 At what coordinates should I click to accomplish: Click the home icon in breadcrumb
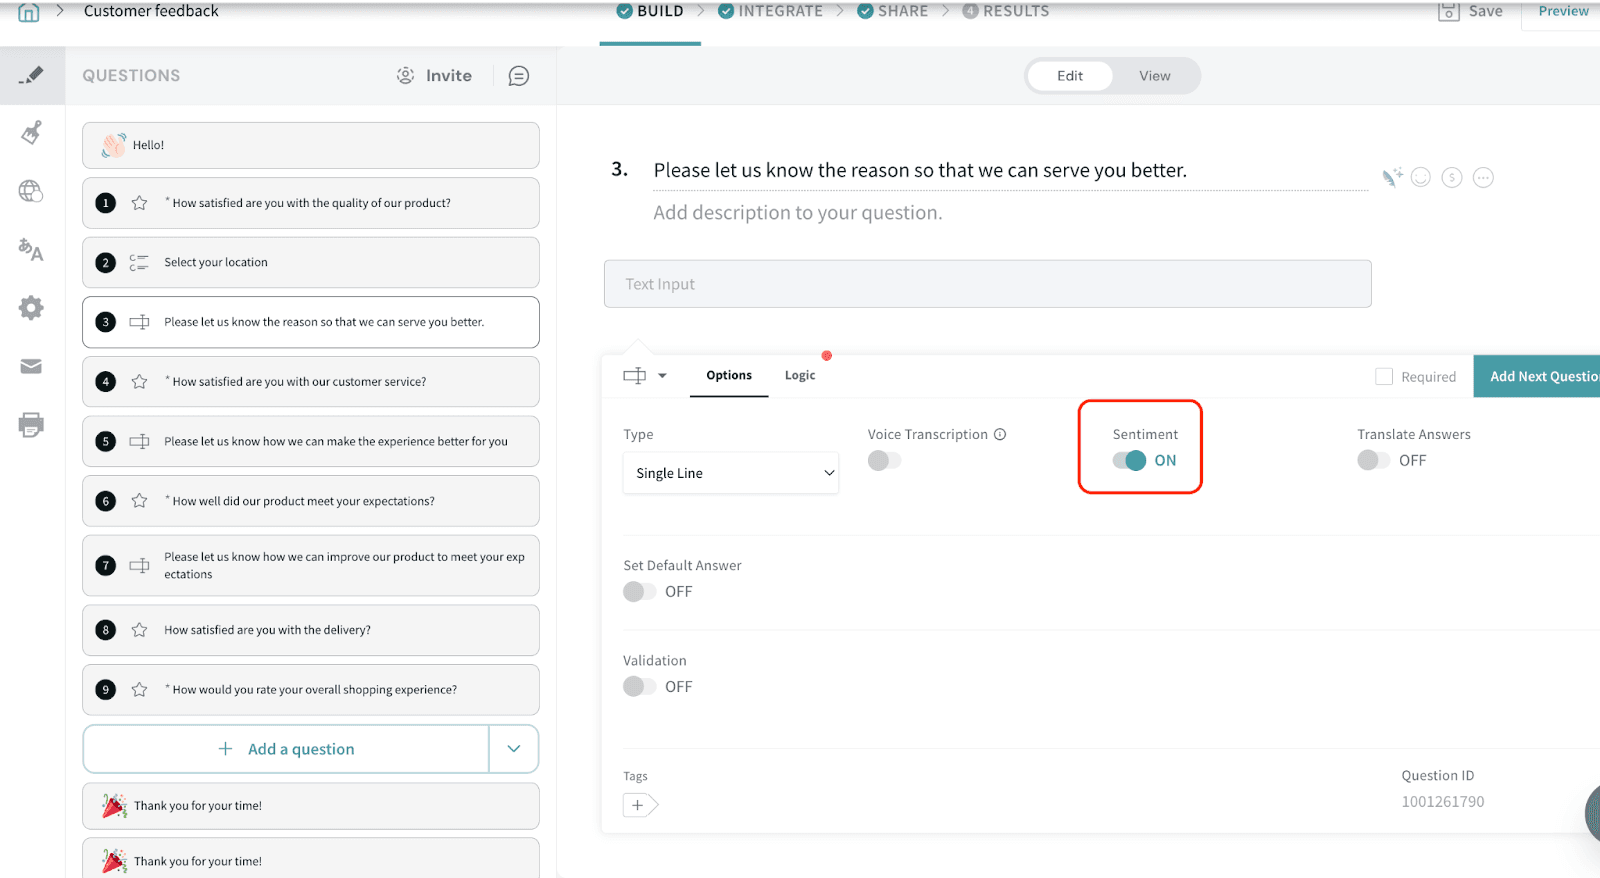[x=29, y=12]
